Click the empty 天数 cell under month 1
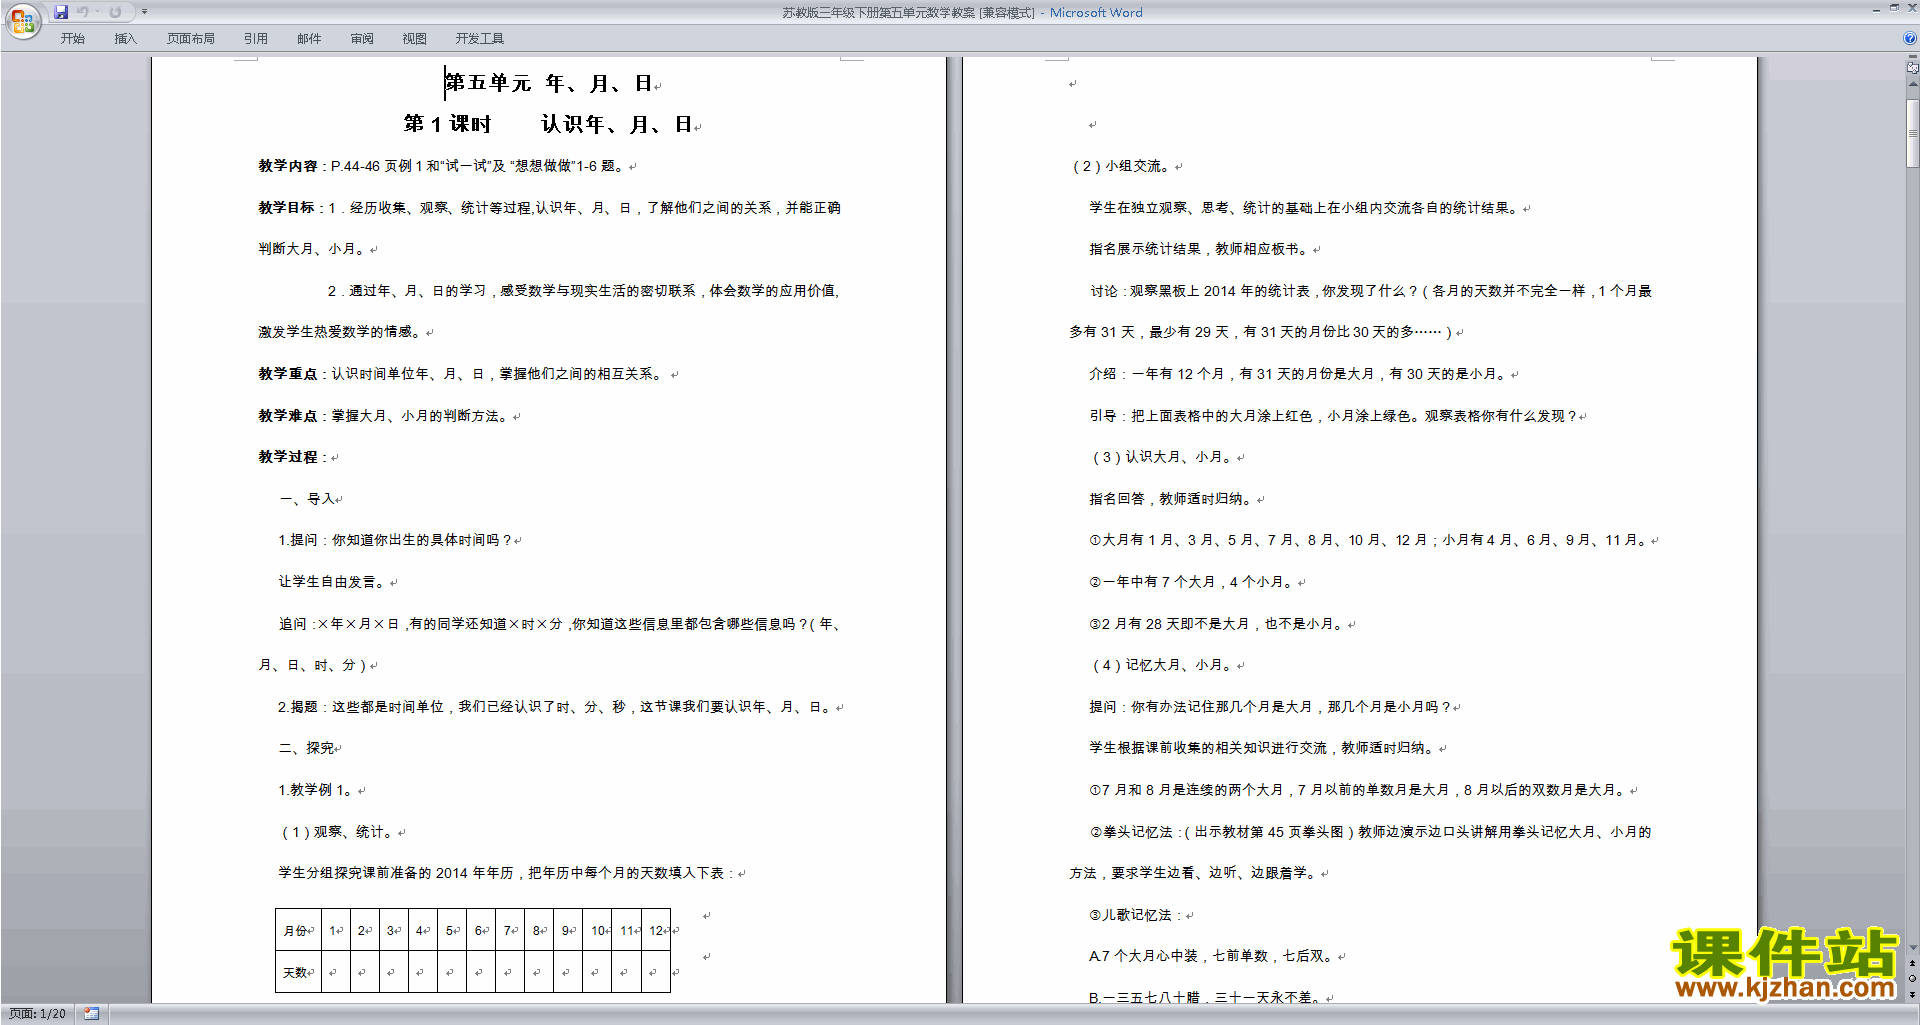Screen dimensions: 1920x1025 336,972
